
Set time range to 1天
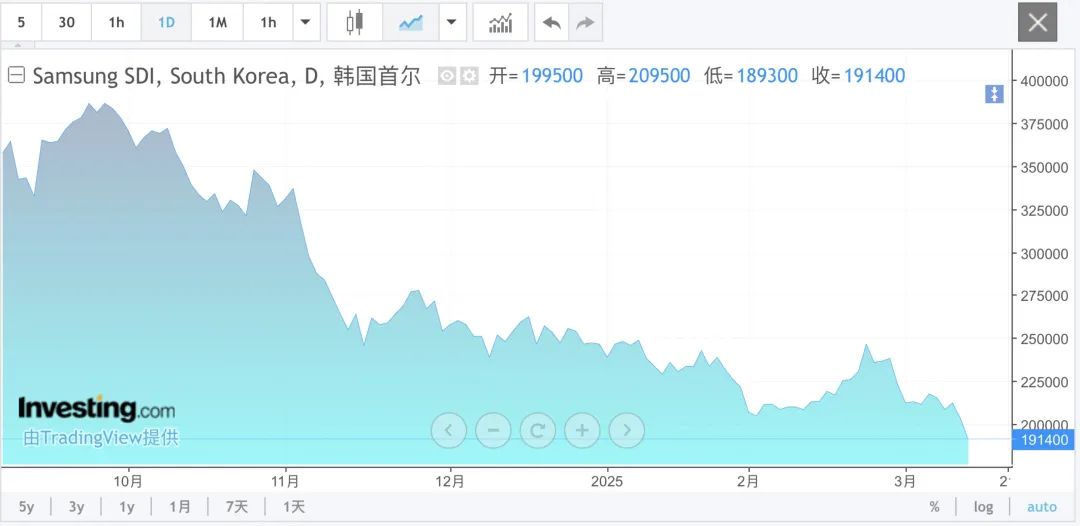[293, 507]
